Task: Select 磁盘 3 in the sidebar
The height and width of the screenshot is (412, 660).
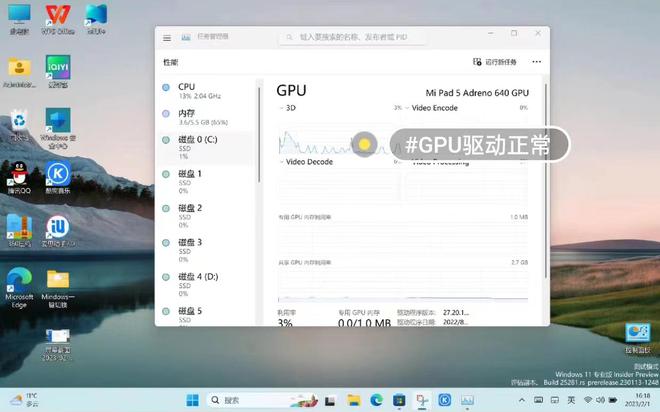Action: (x=206, y=250)
